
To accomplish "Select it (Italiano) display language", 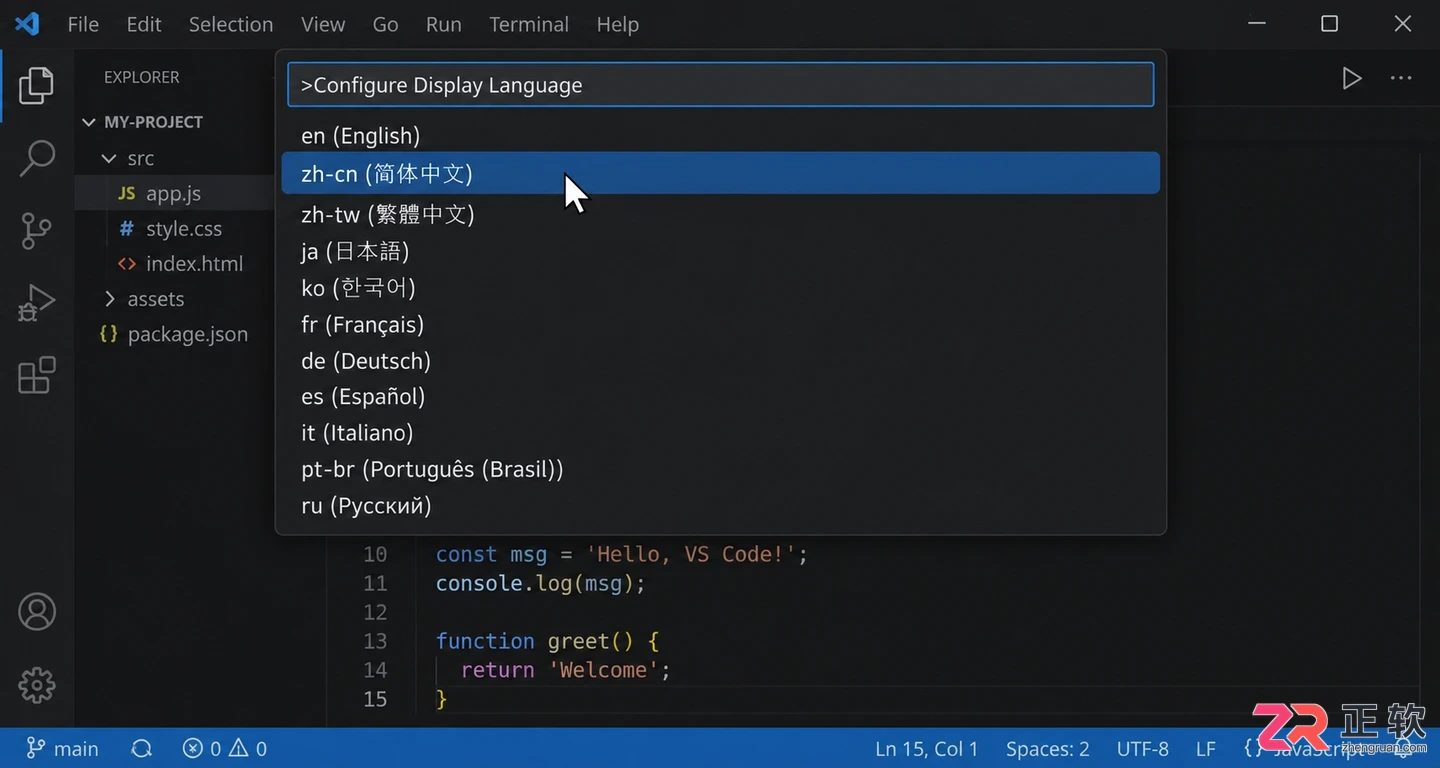I will pos(721,432).
